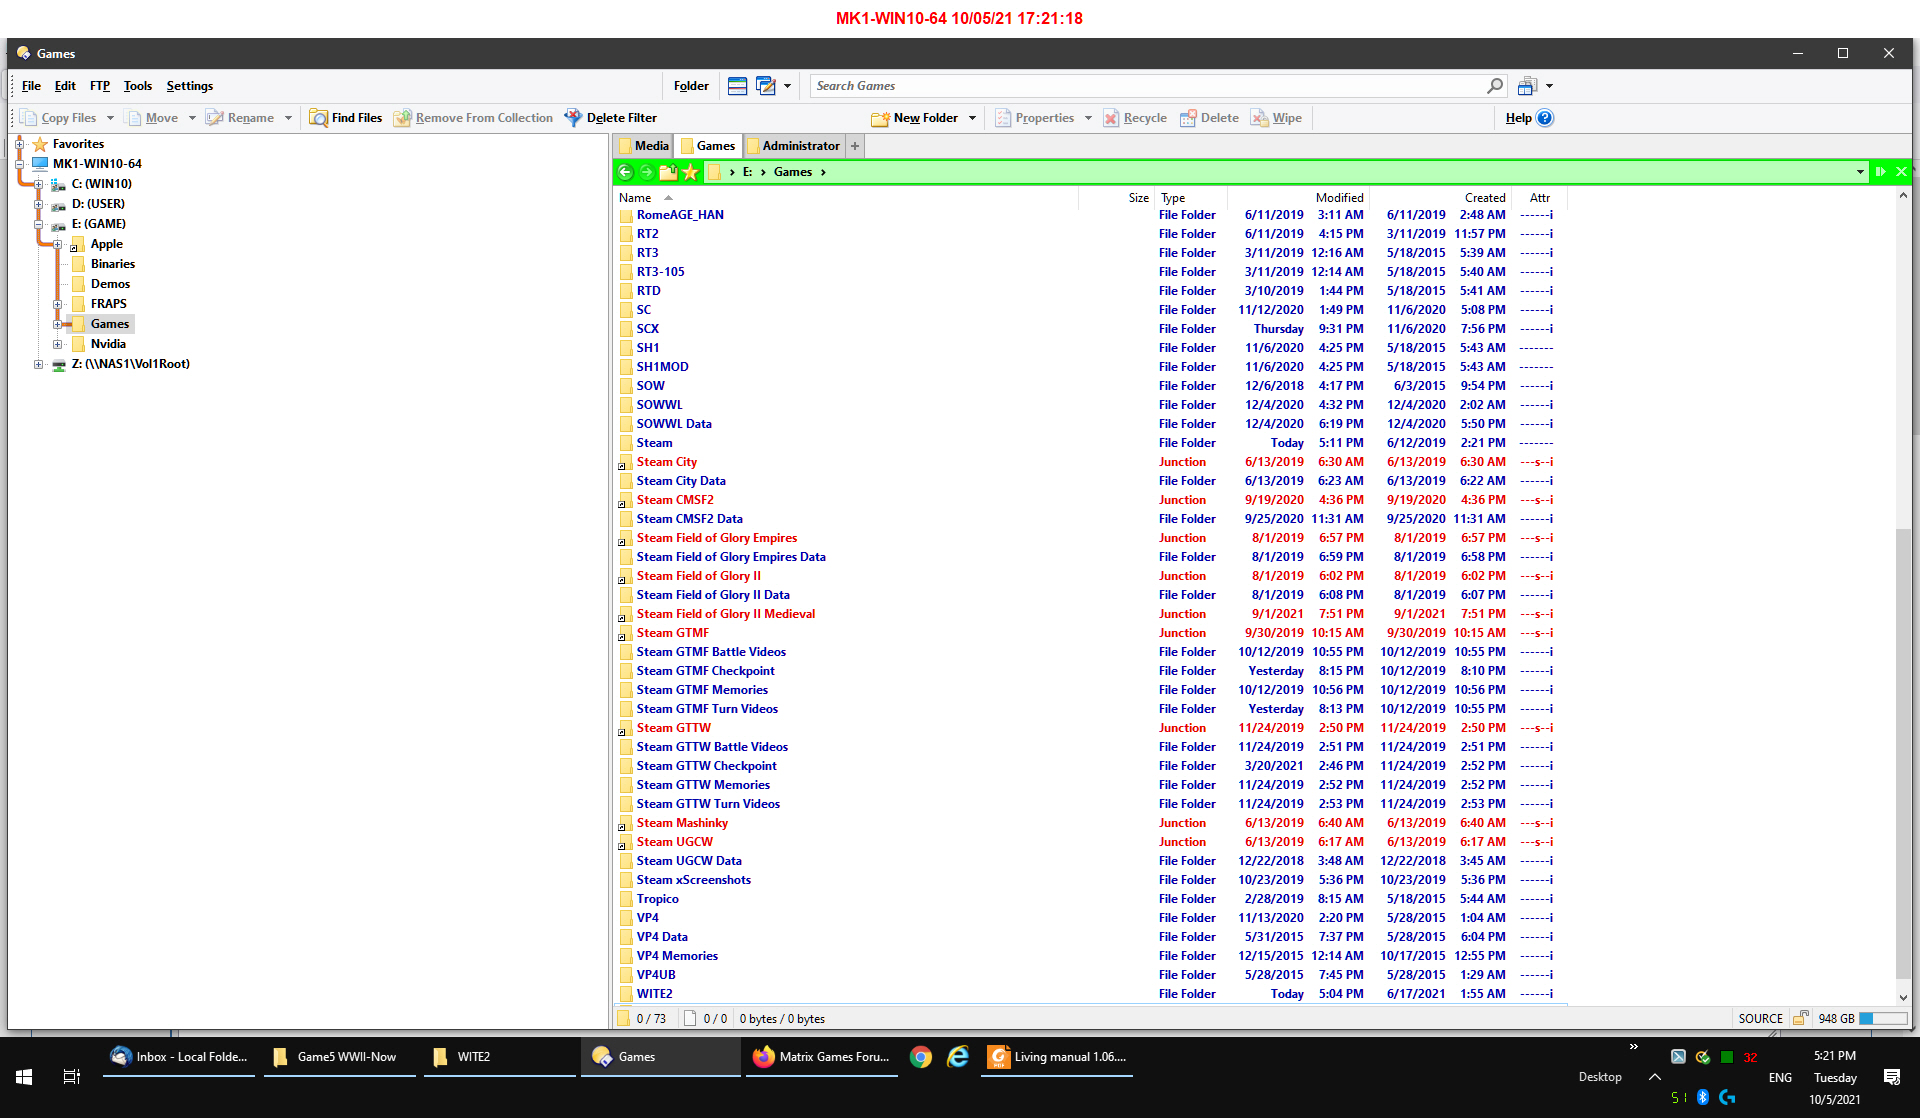Click the Copy Files toolbar button
This screenshot has height=1118, width=1920.
59,118
